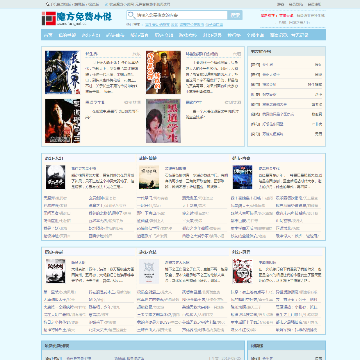This screenshot has height=360, width=360.
Task: Click the small icon at the top bar's left end
Action: point(47,4)
